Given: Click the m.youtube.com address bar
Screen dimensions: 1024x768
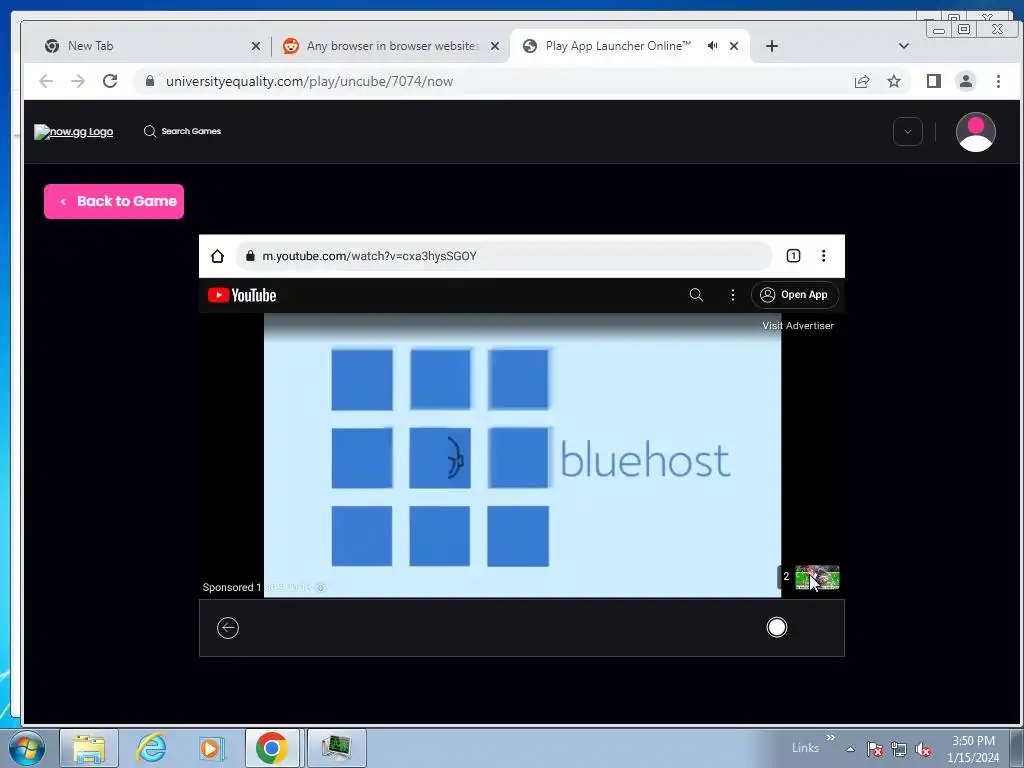Looking at the screenshot, I should [504, 256].
